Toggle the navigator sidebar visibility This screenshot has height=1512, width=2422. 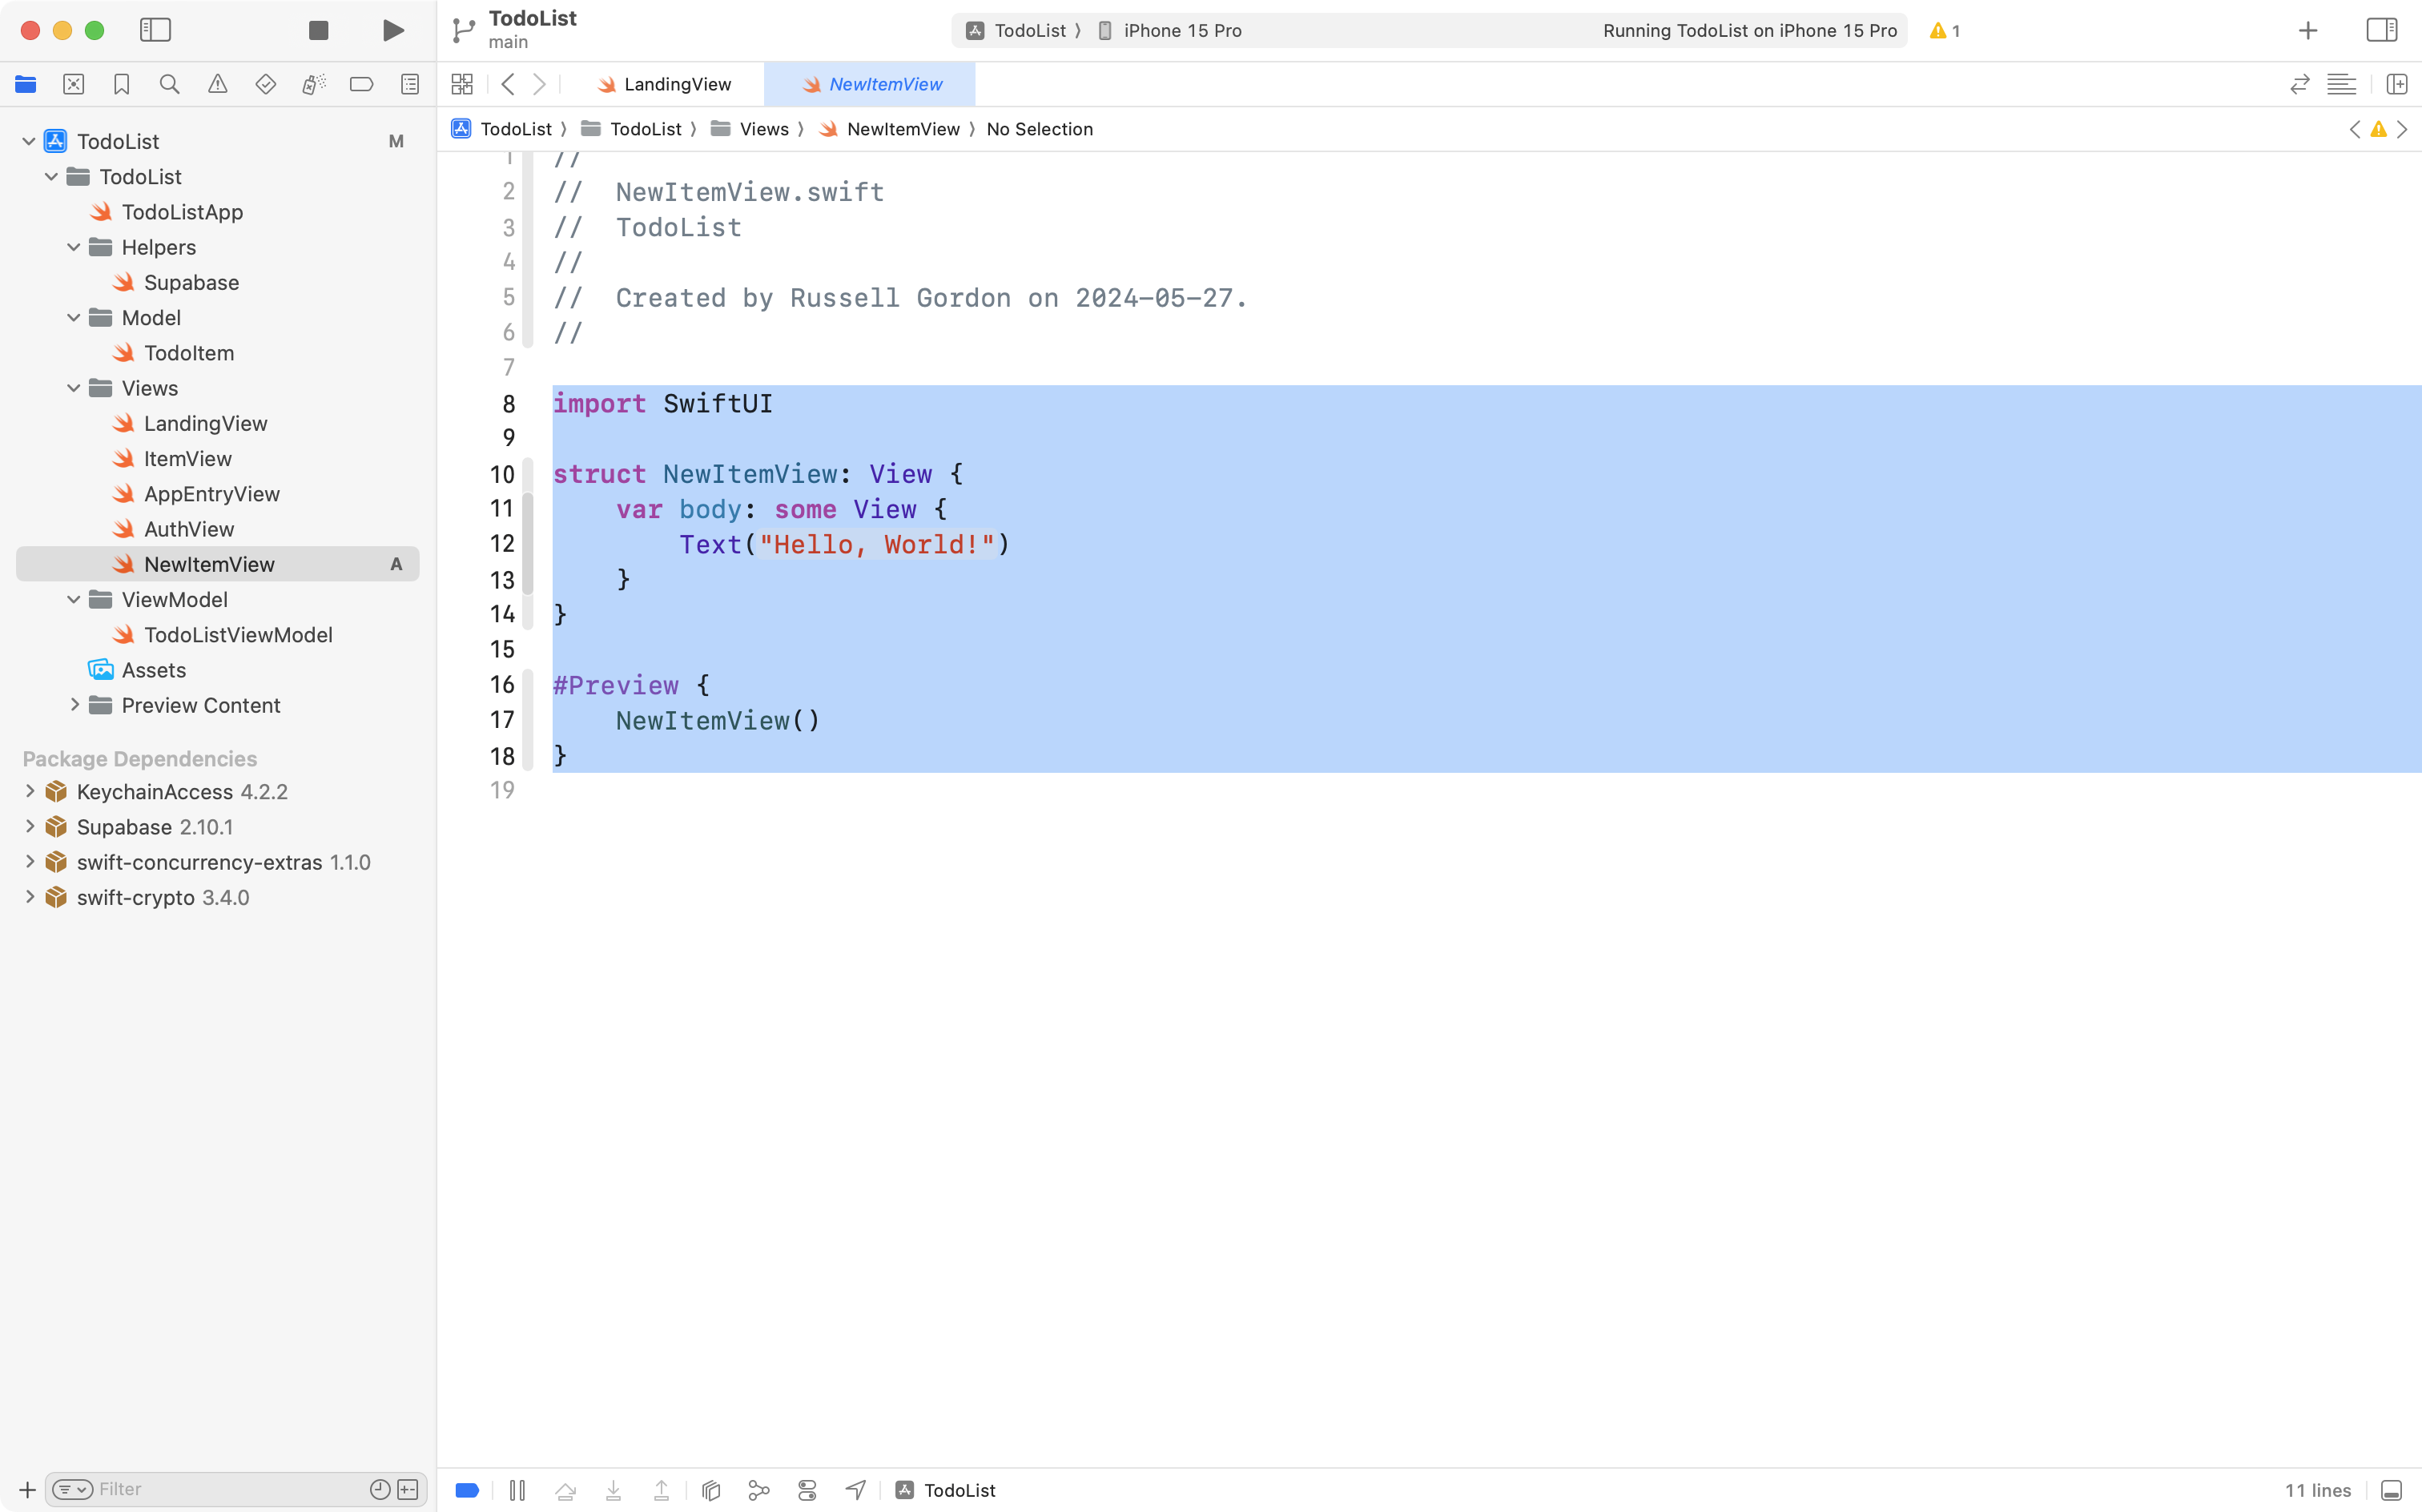tap(156, 30)
